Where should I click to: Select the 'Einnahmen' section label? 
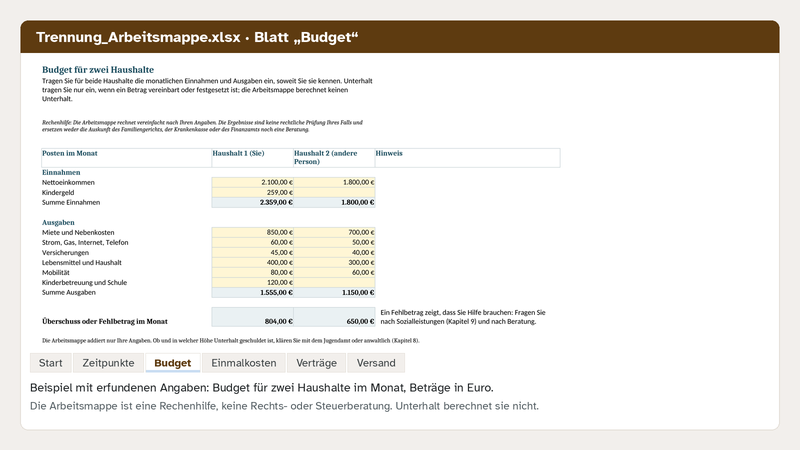[x=61, y=172]
